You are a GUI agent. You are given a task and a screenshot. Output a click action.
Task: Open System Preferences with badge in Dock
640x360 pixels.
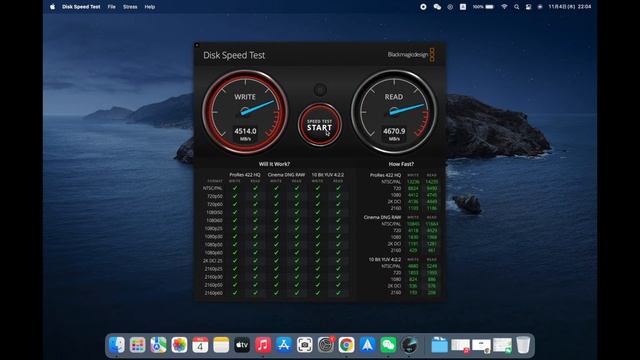pos(326,345)
